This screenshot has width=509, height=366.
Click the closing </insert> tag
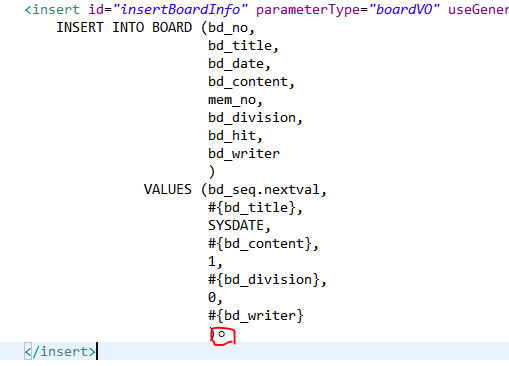tap(60, 351)
